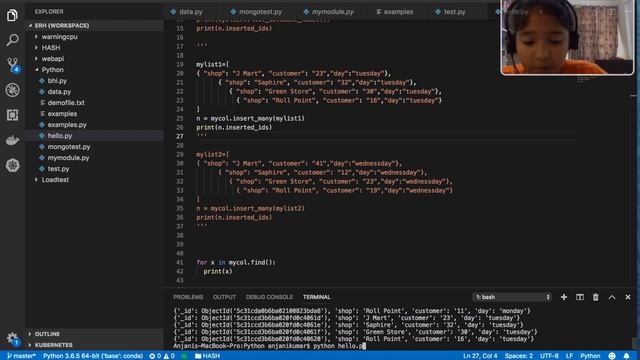Expand the OUTLINE section
Screen dimensions: 640x360
47,334
